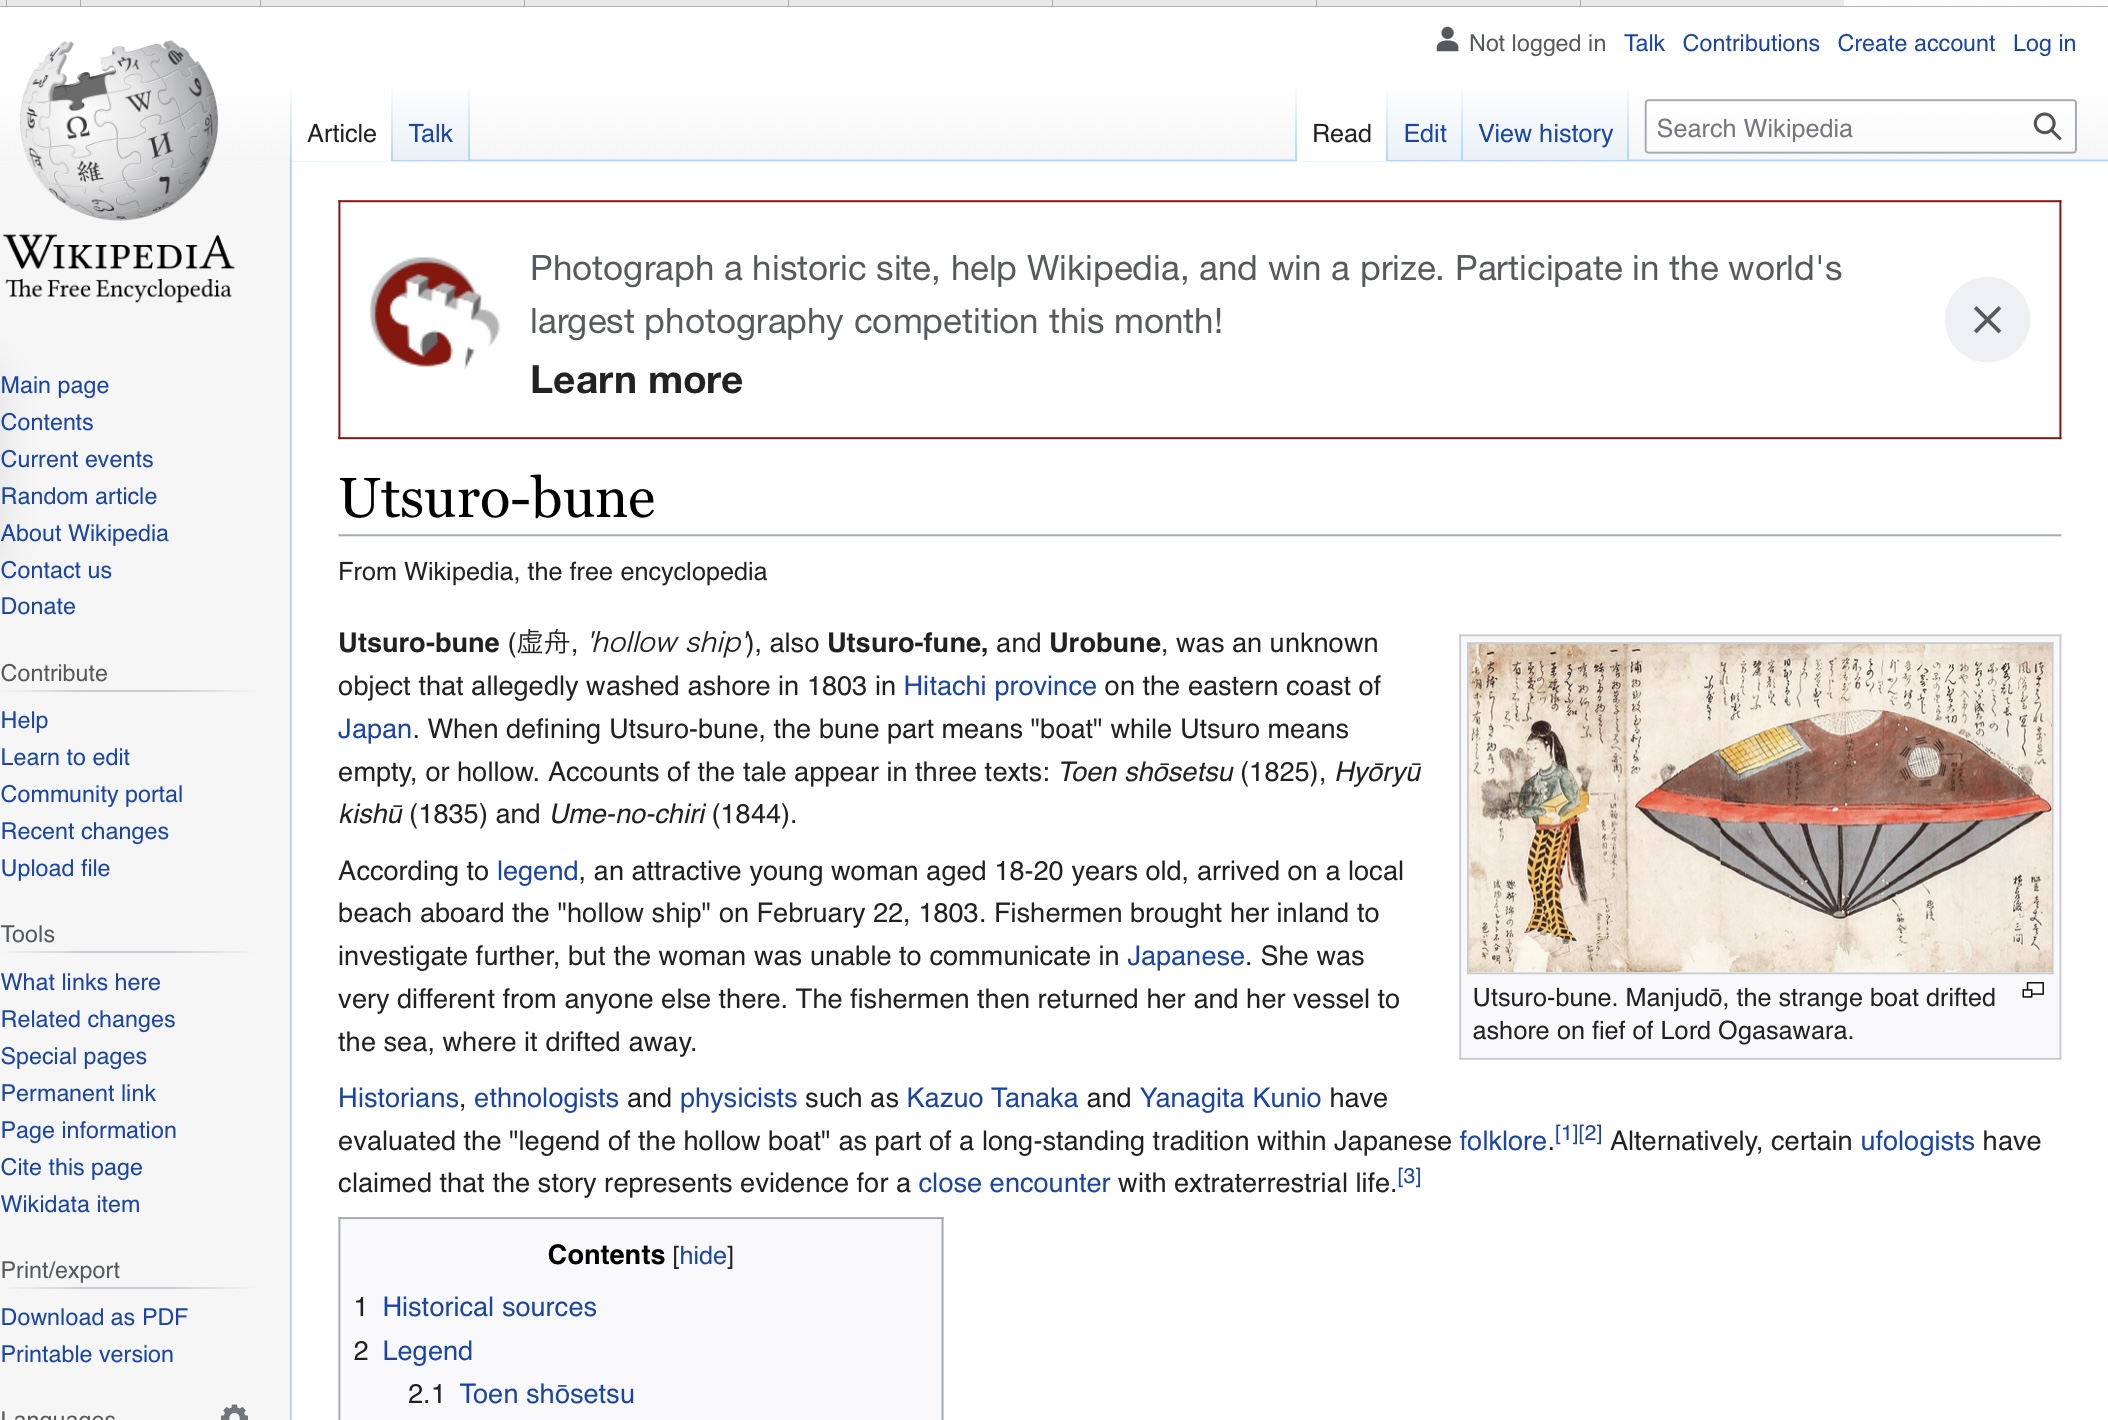Enlarge the Utsuro-bune image via the magnify icon
2108x1420 pixels.
click(2033, 991)
